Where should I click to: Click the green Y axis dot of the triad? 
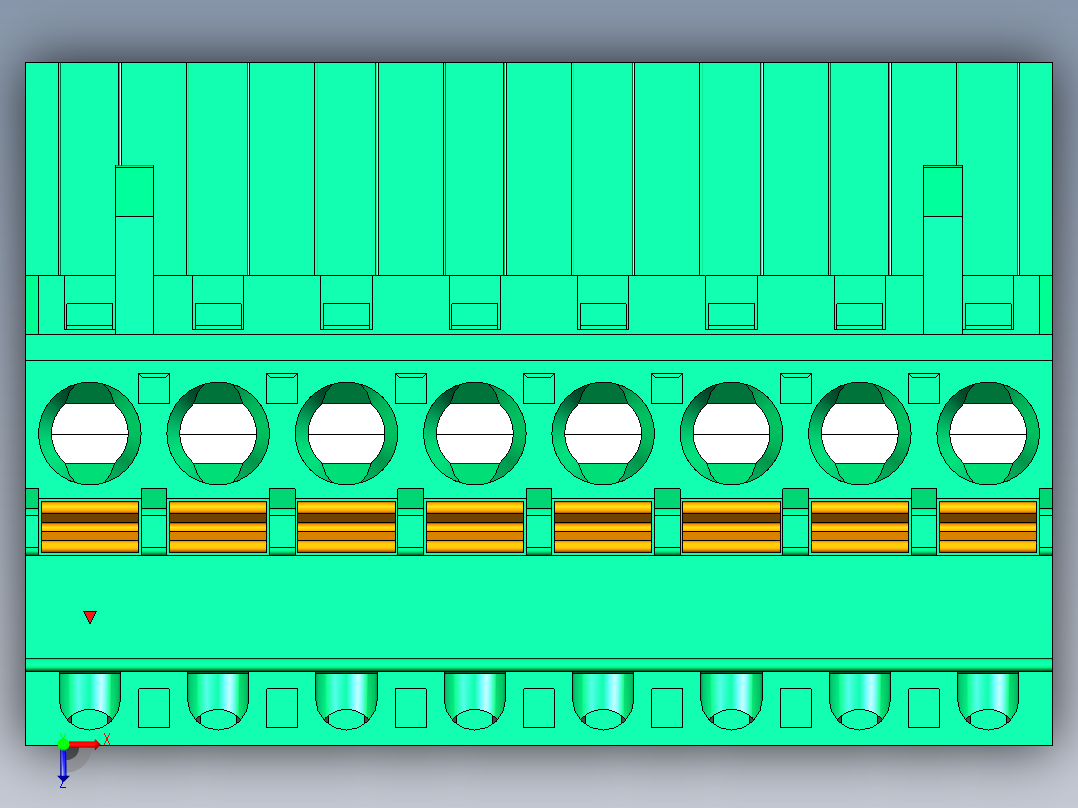(x=63, y=744)
